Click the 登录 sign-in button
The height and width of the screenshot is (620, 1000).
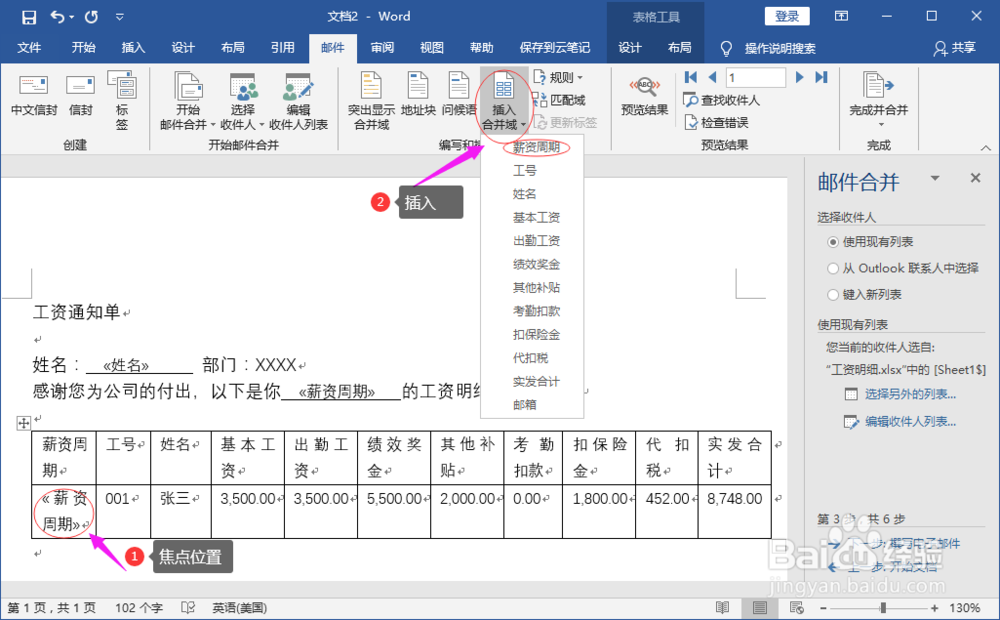pos(787,17)
